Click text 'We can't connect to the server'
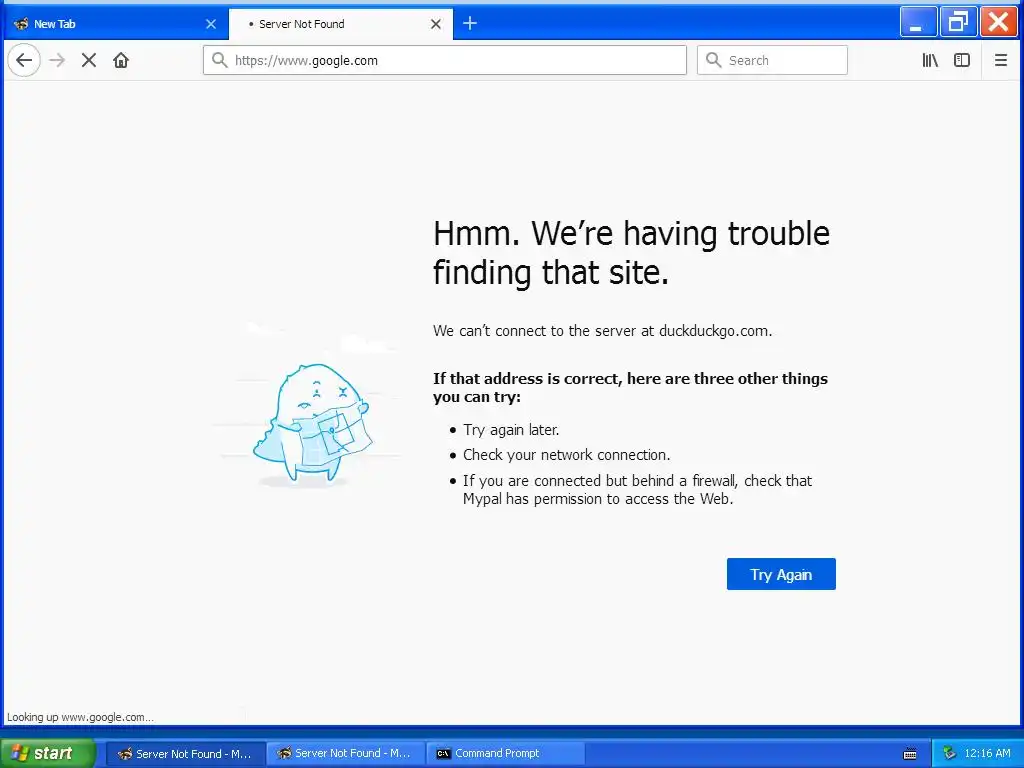 602,331
